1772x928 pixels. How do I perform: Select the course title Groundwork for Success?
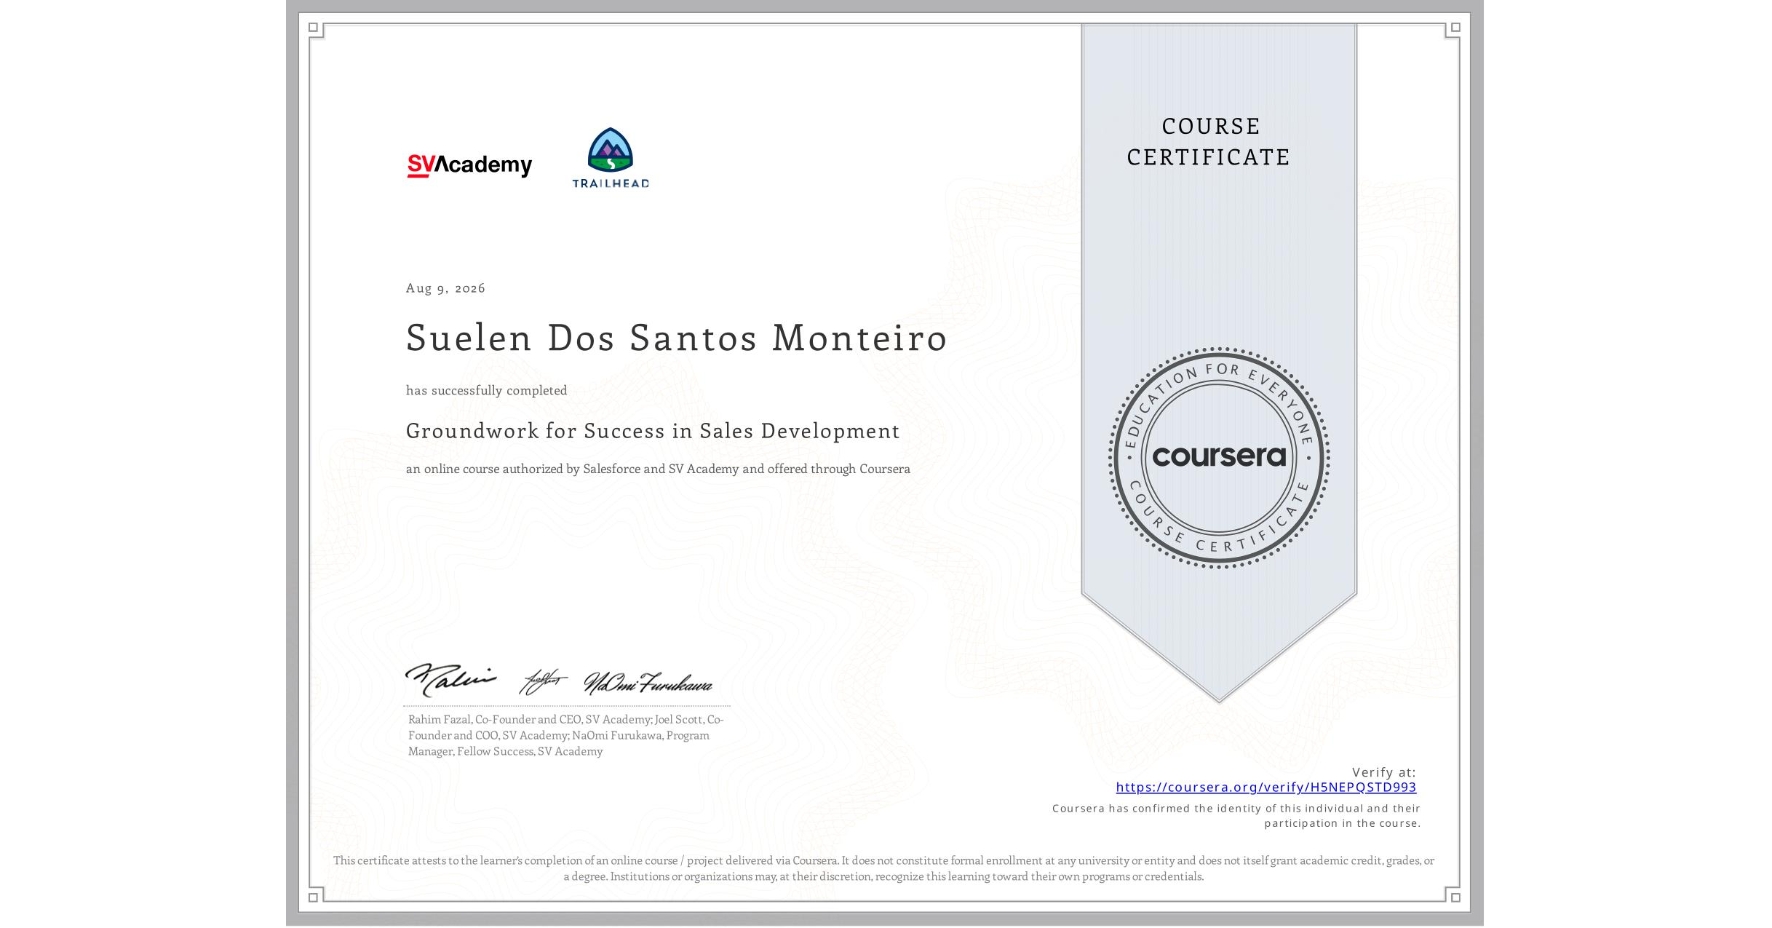click(652, 431)
